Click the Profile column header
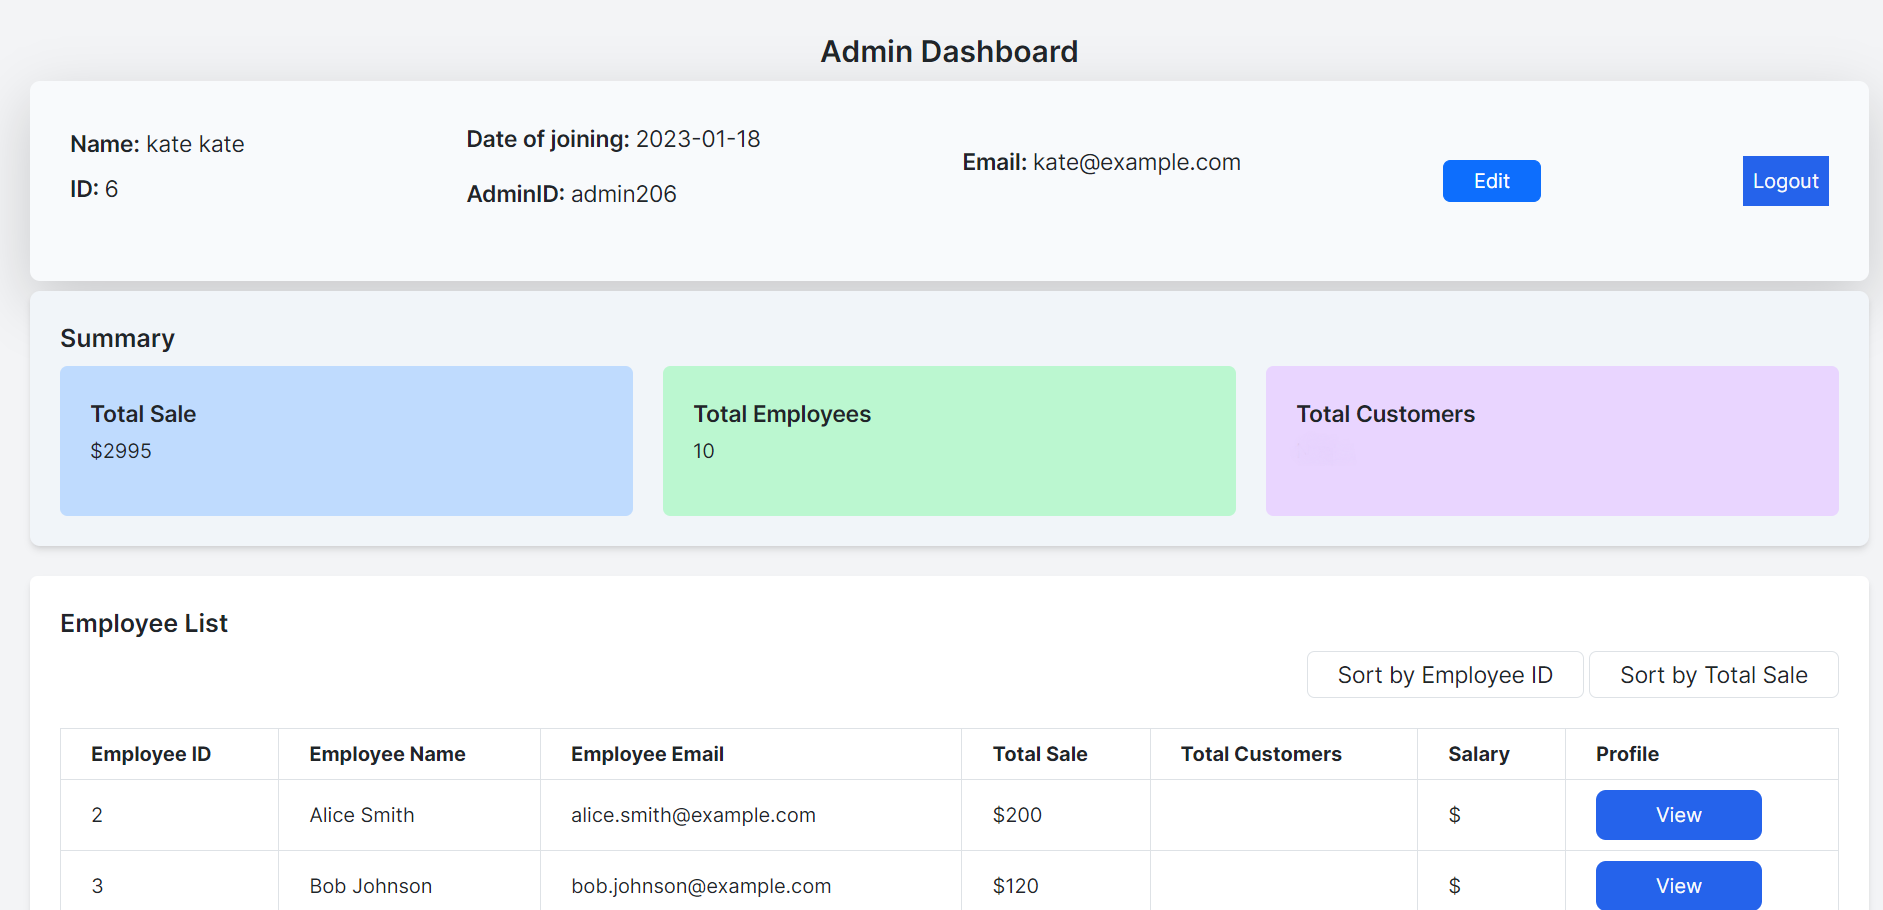 click(1627, 754)
